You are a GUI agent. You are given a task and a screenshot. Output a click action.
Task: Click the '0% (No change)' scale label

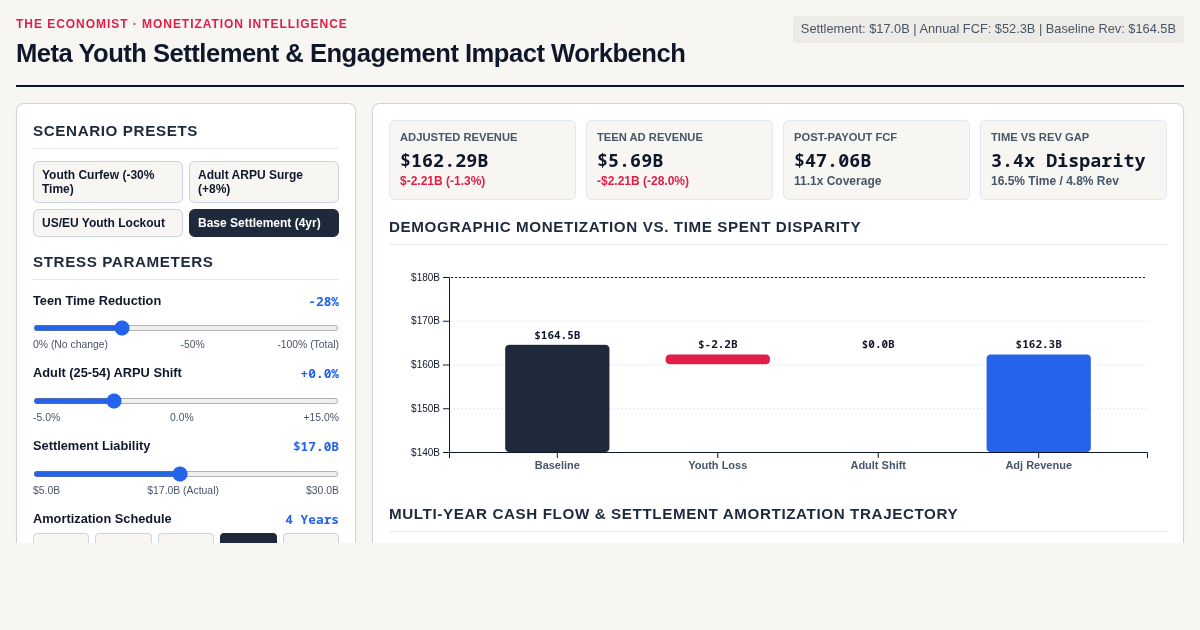(70, 344)
